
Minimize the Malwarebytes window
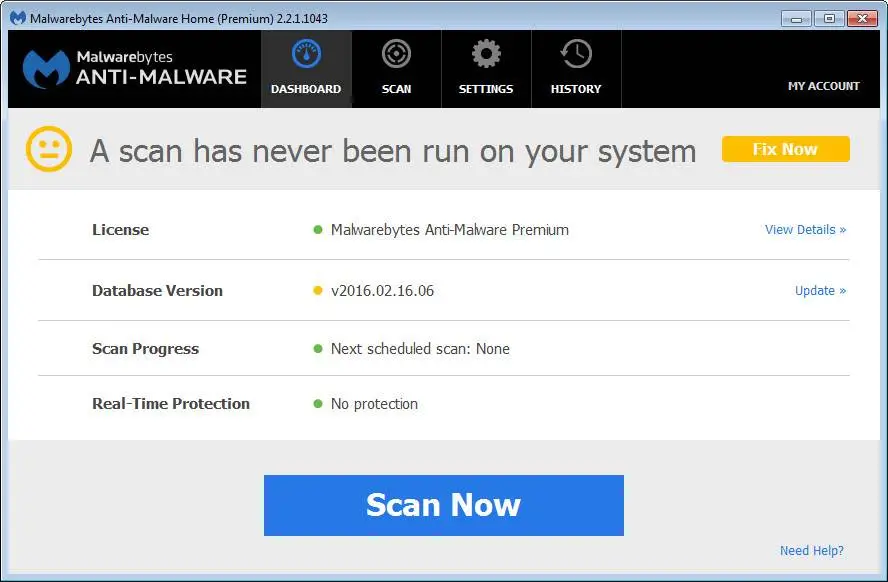pyautogui.click(x=796, y=19)
